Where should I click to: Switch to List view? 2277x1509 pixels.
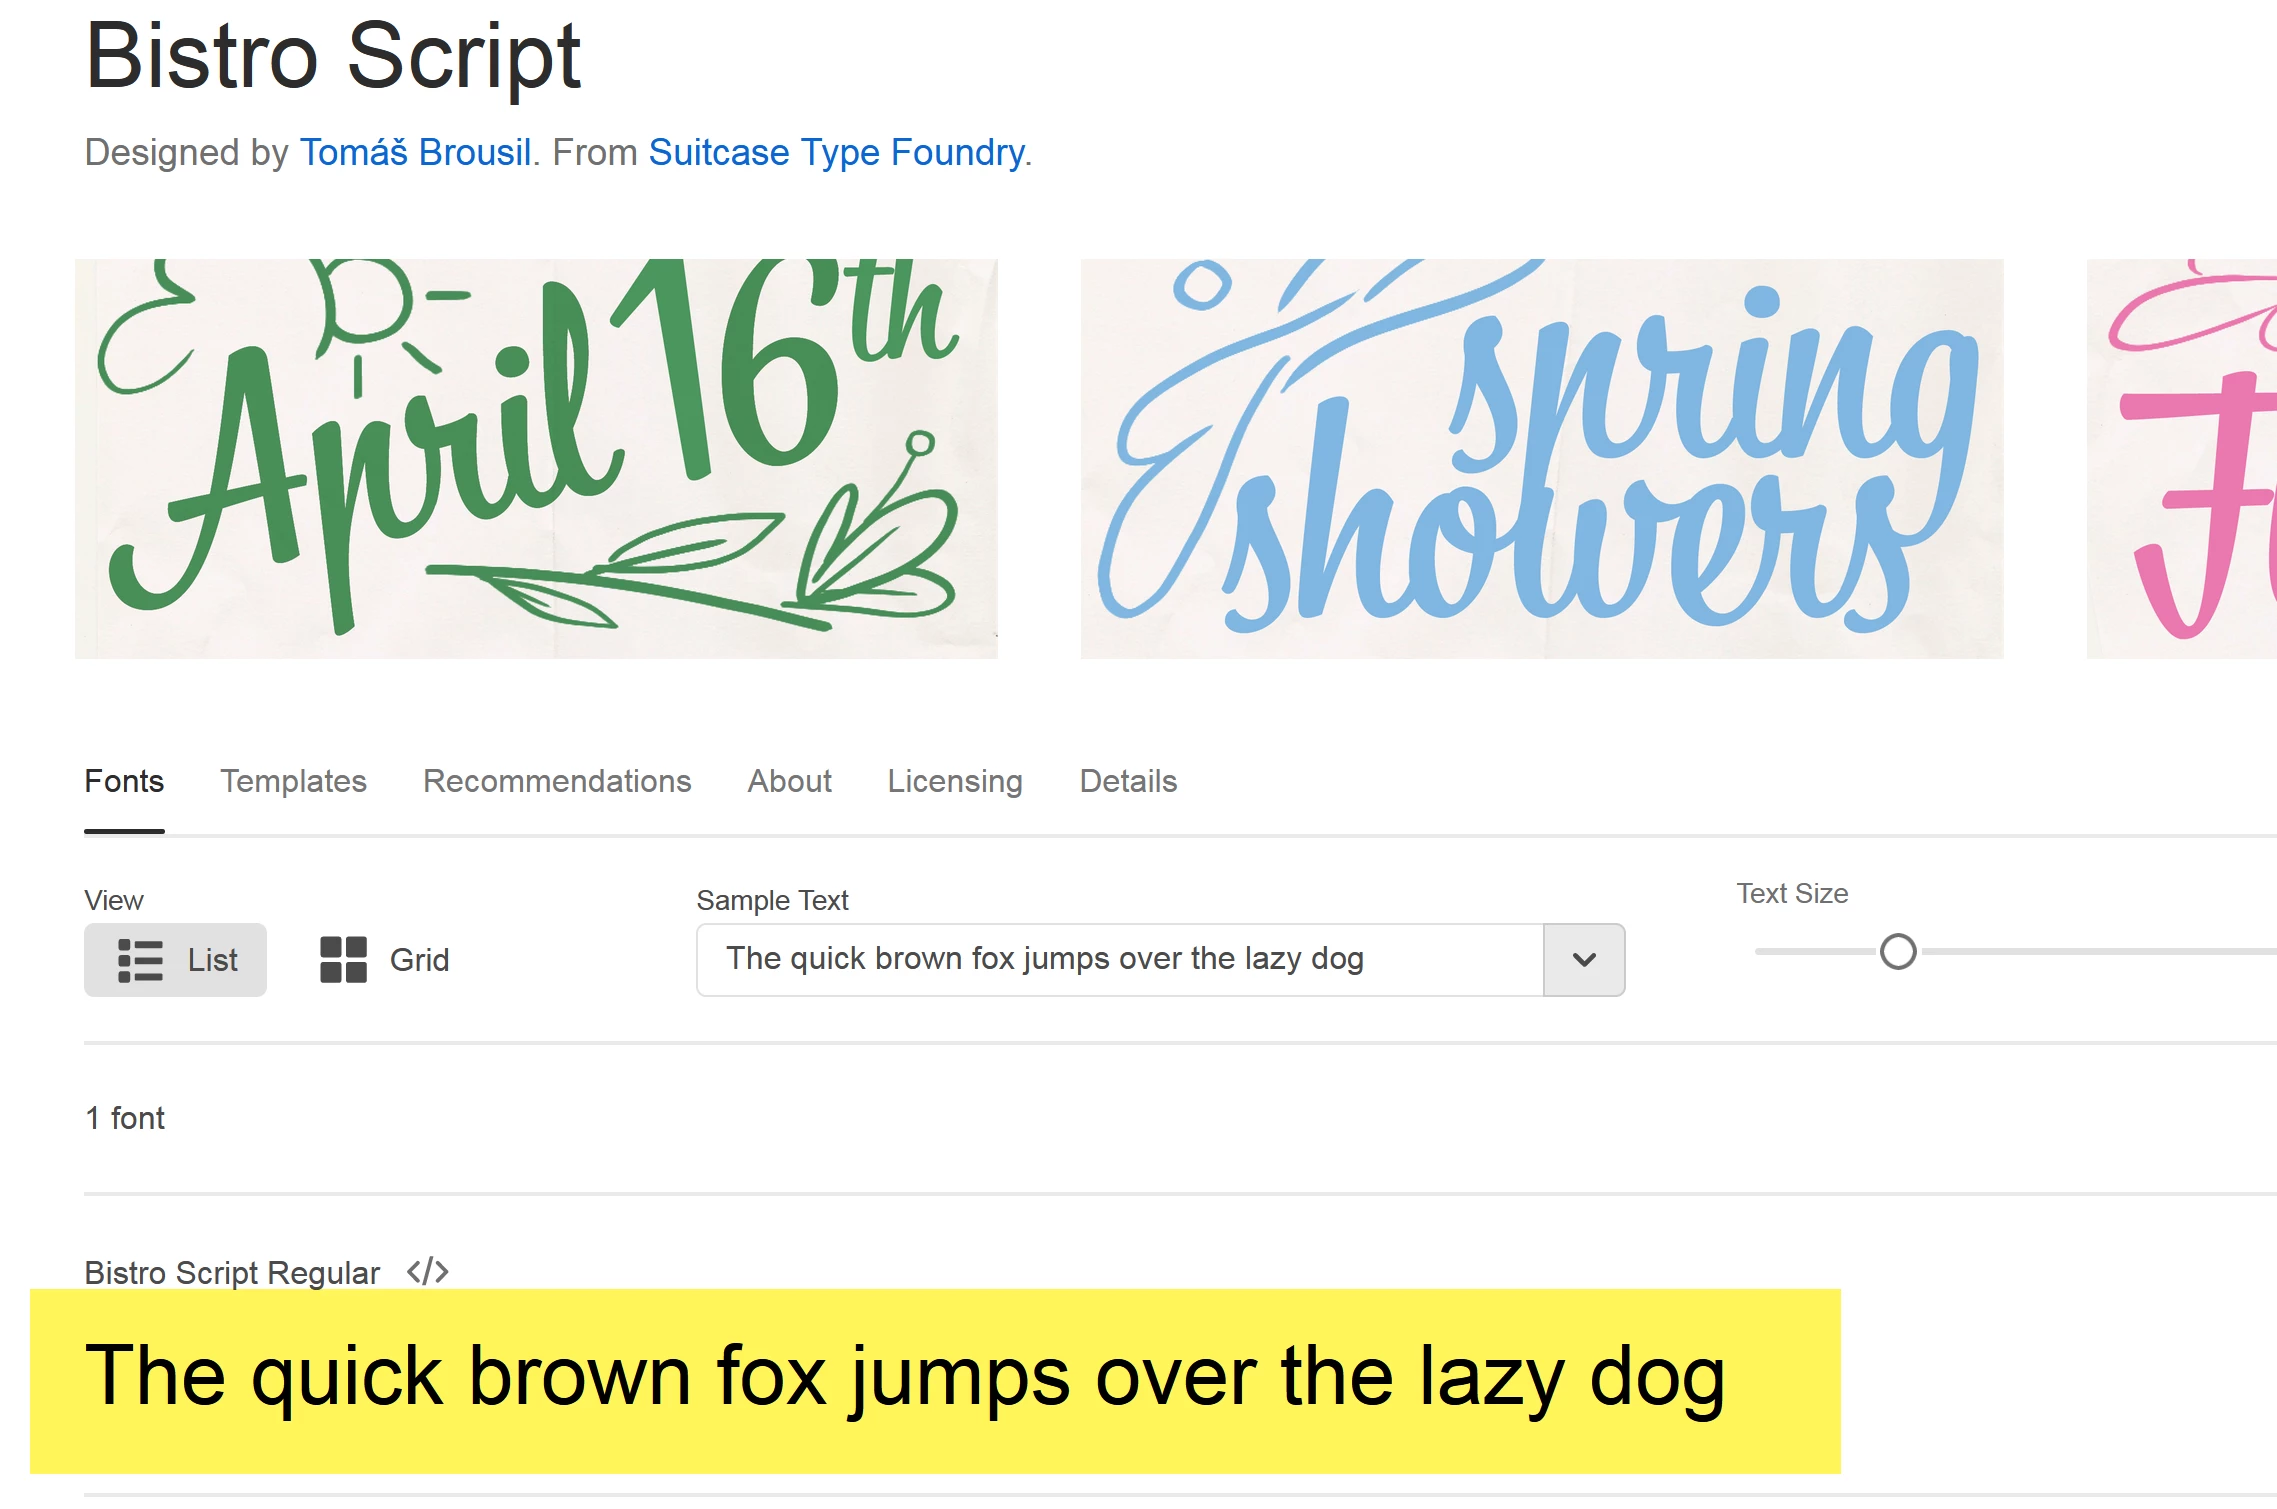(x=176, y=961)
